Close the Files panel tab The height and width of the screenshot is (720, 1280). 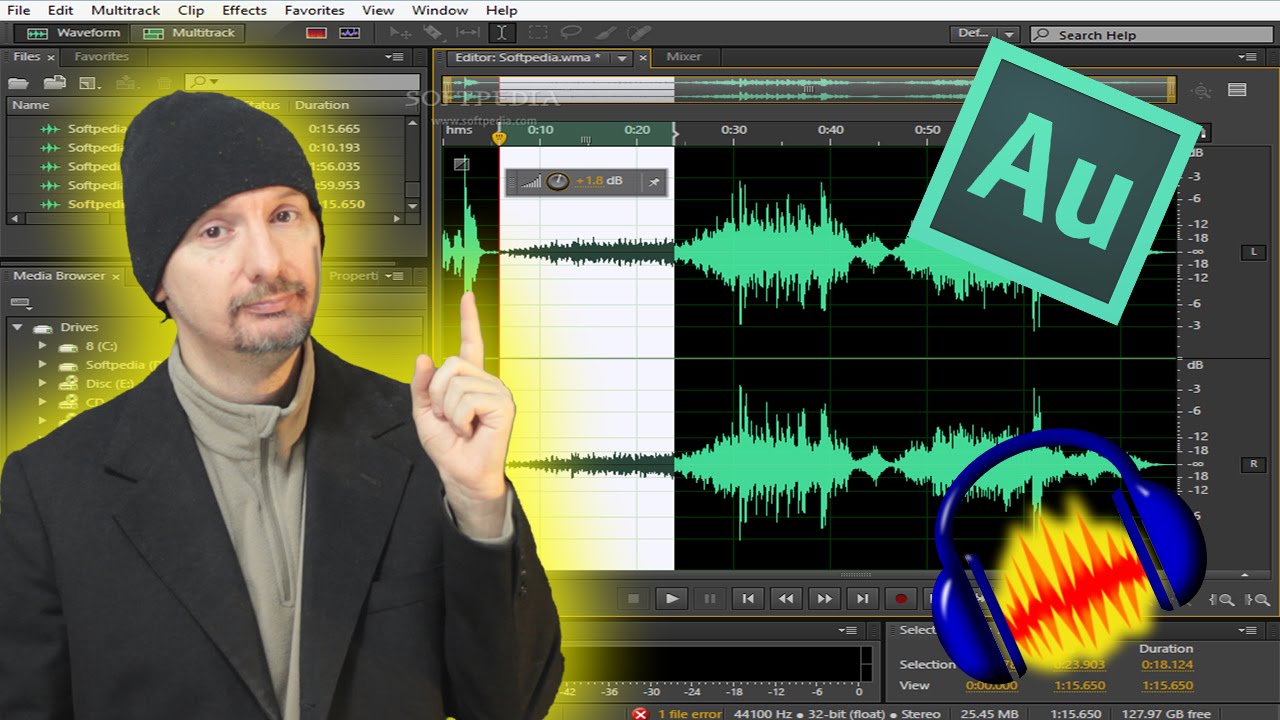(51, 58)
